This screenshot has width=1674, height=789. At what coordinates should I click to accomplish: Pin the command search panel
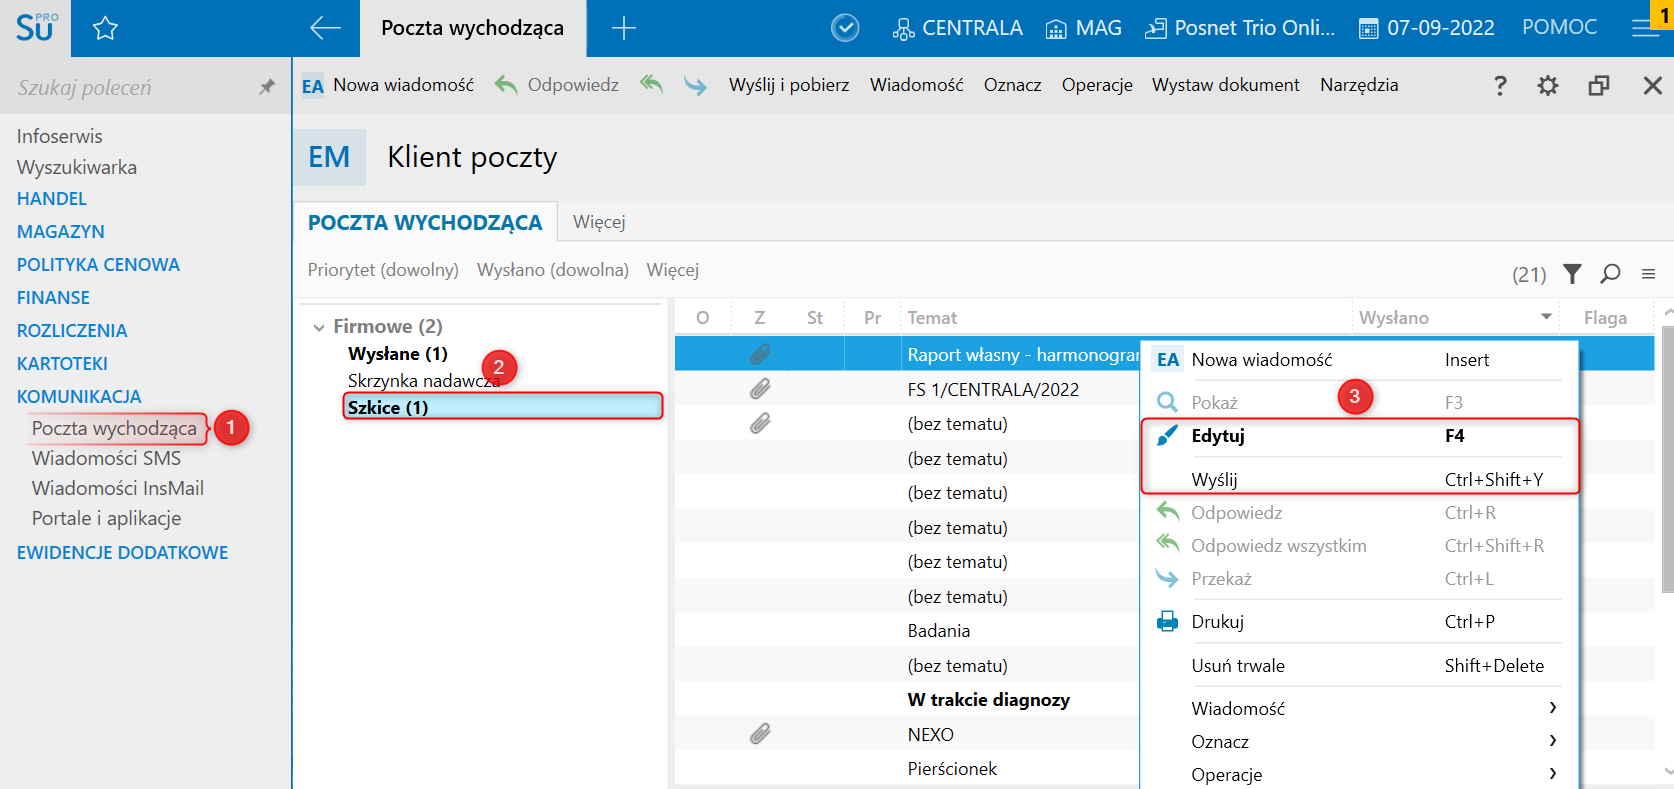click(x=266, y=87)
